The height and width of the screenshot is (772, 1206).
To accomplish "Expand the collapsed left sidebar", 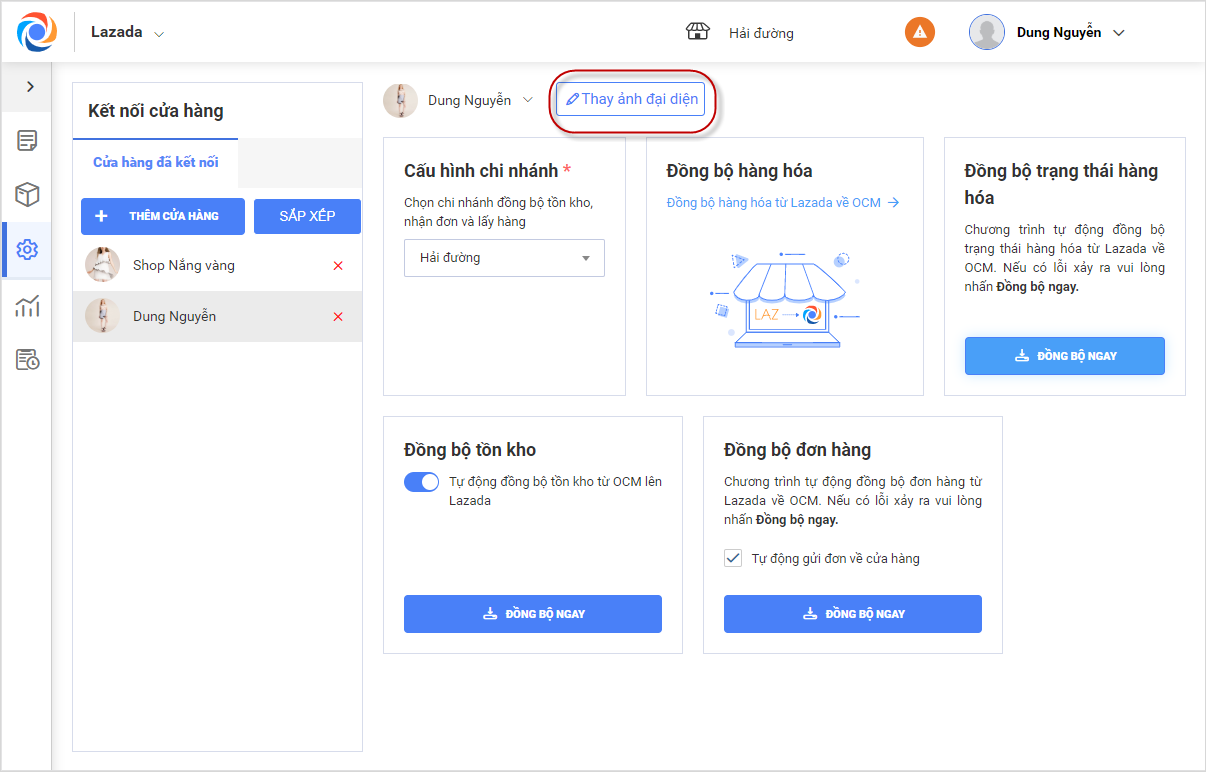I will point(30,87).
